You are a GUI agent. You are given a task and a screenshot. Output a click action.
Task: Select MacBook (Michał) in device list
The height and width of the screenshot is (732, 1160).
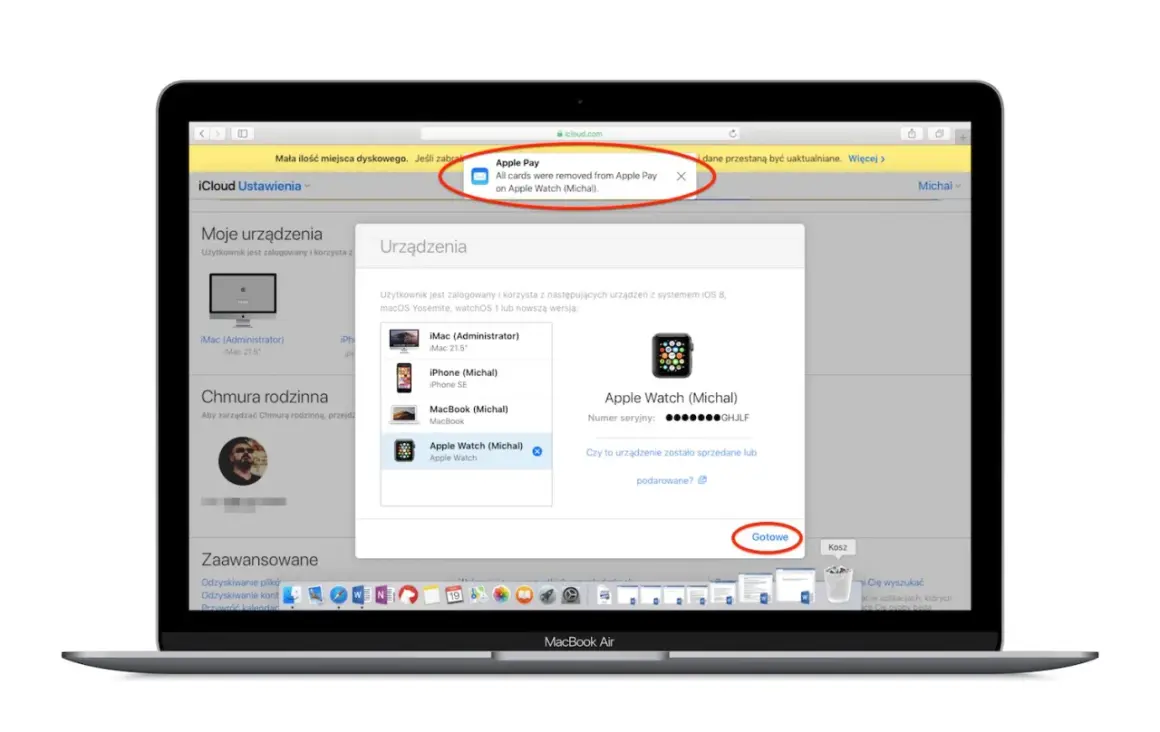[466, 414]
